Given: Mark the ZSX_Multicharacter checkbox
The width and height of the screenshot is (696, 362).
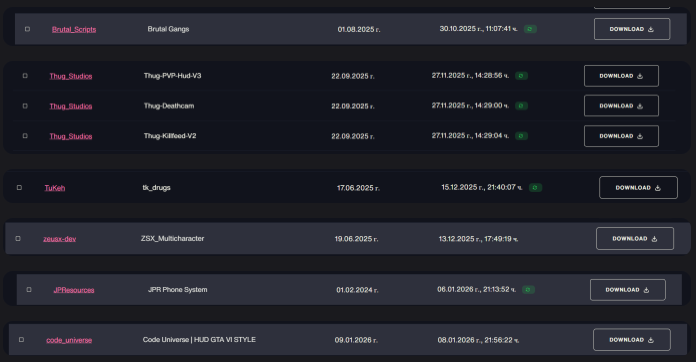Looking at the screenshot, I should point(18,239).
